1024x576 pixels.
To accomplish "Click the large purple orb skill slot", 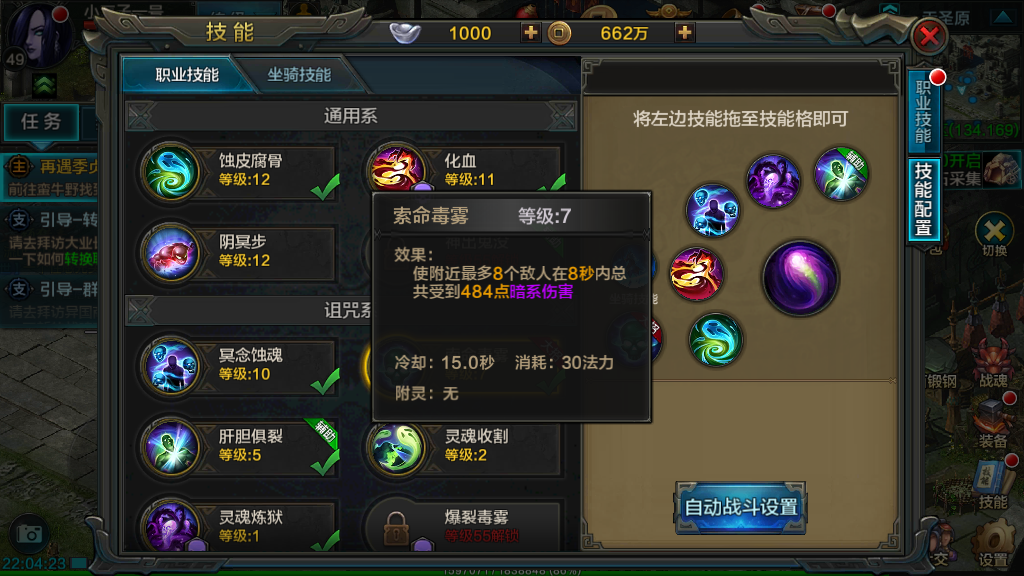I will (x=800, y=278).
